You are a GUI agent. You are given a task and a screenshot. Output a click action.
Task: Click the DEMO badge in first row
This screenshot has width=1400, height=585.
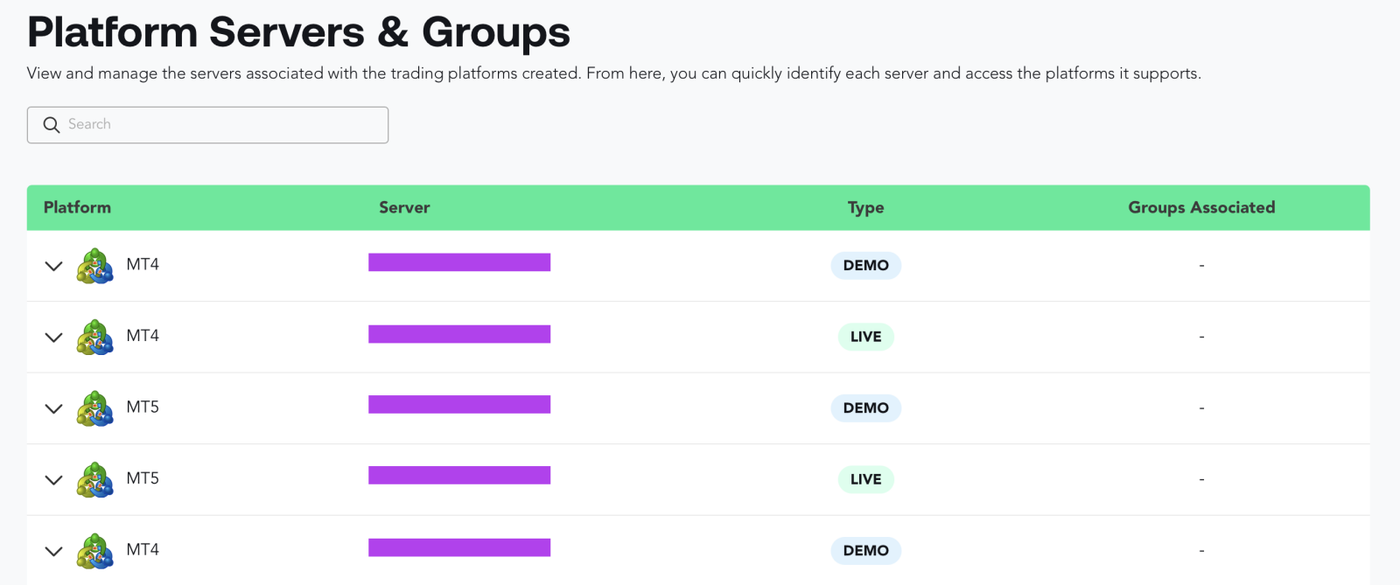click(x=866, y=266)
